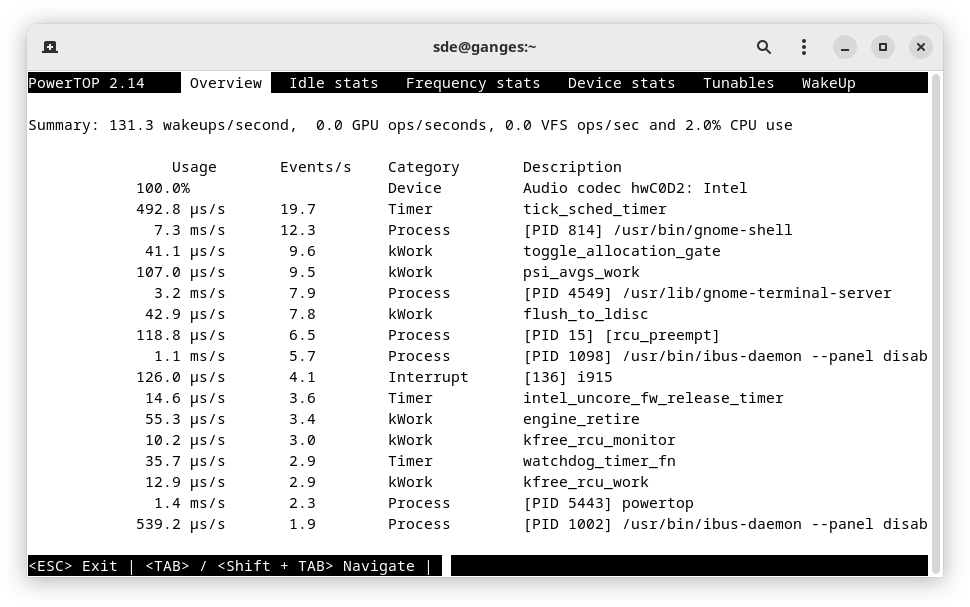
Task: Click the 100.0% usage value
Action: (x=163, y=188)
